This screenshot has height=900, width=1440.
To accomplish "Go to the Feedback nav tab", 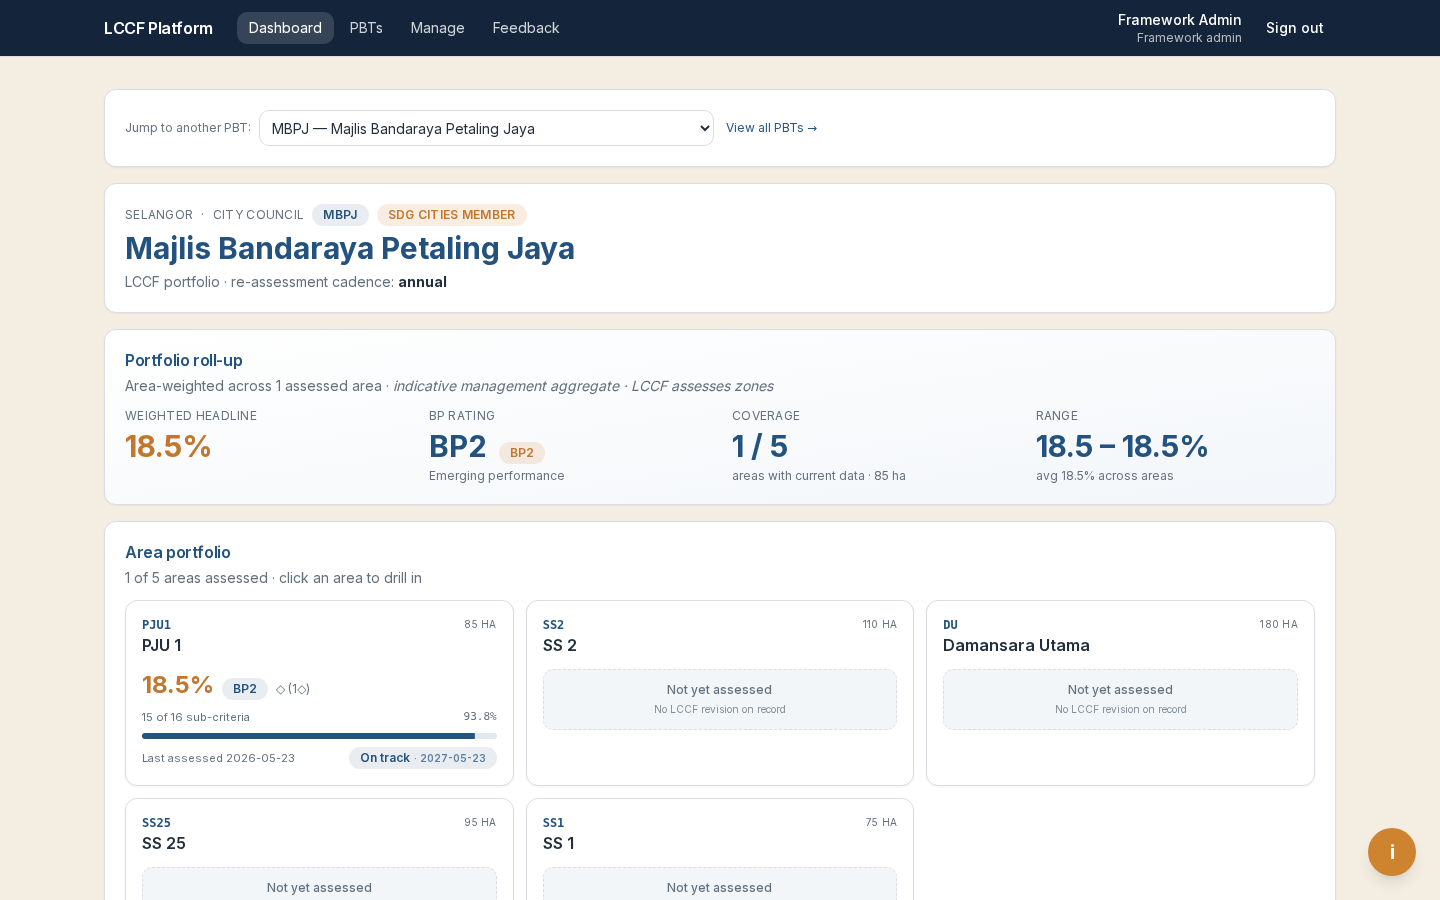I will coord(526,28).
